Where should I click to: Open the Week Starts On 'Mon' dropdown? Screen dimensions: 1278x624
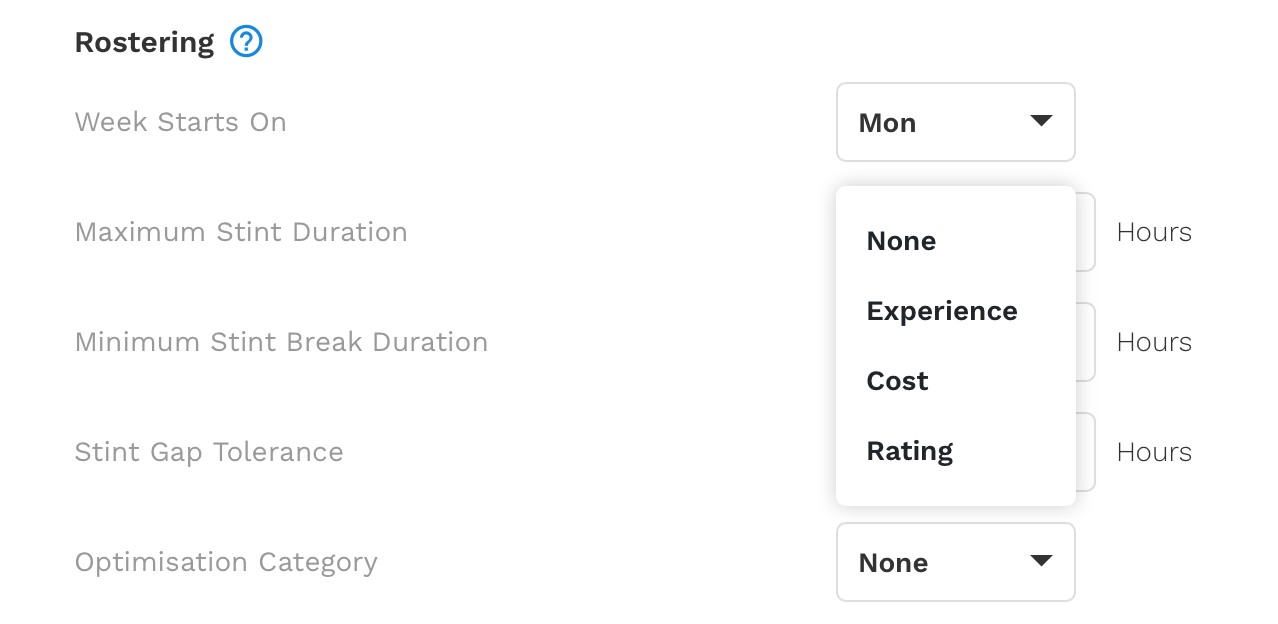(x=956, y=122)
